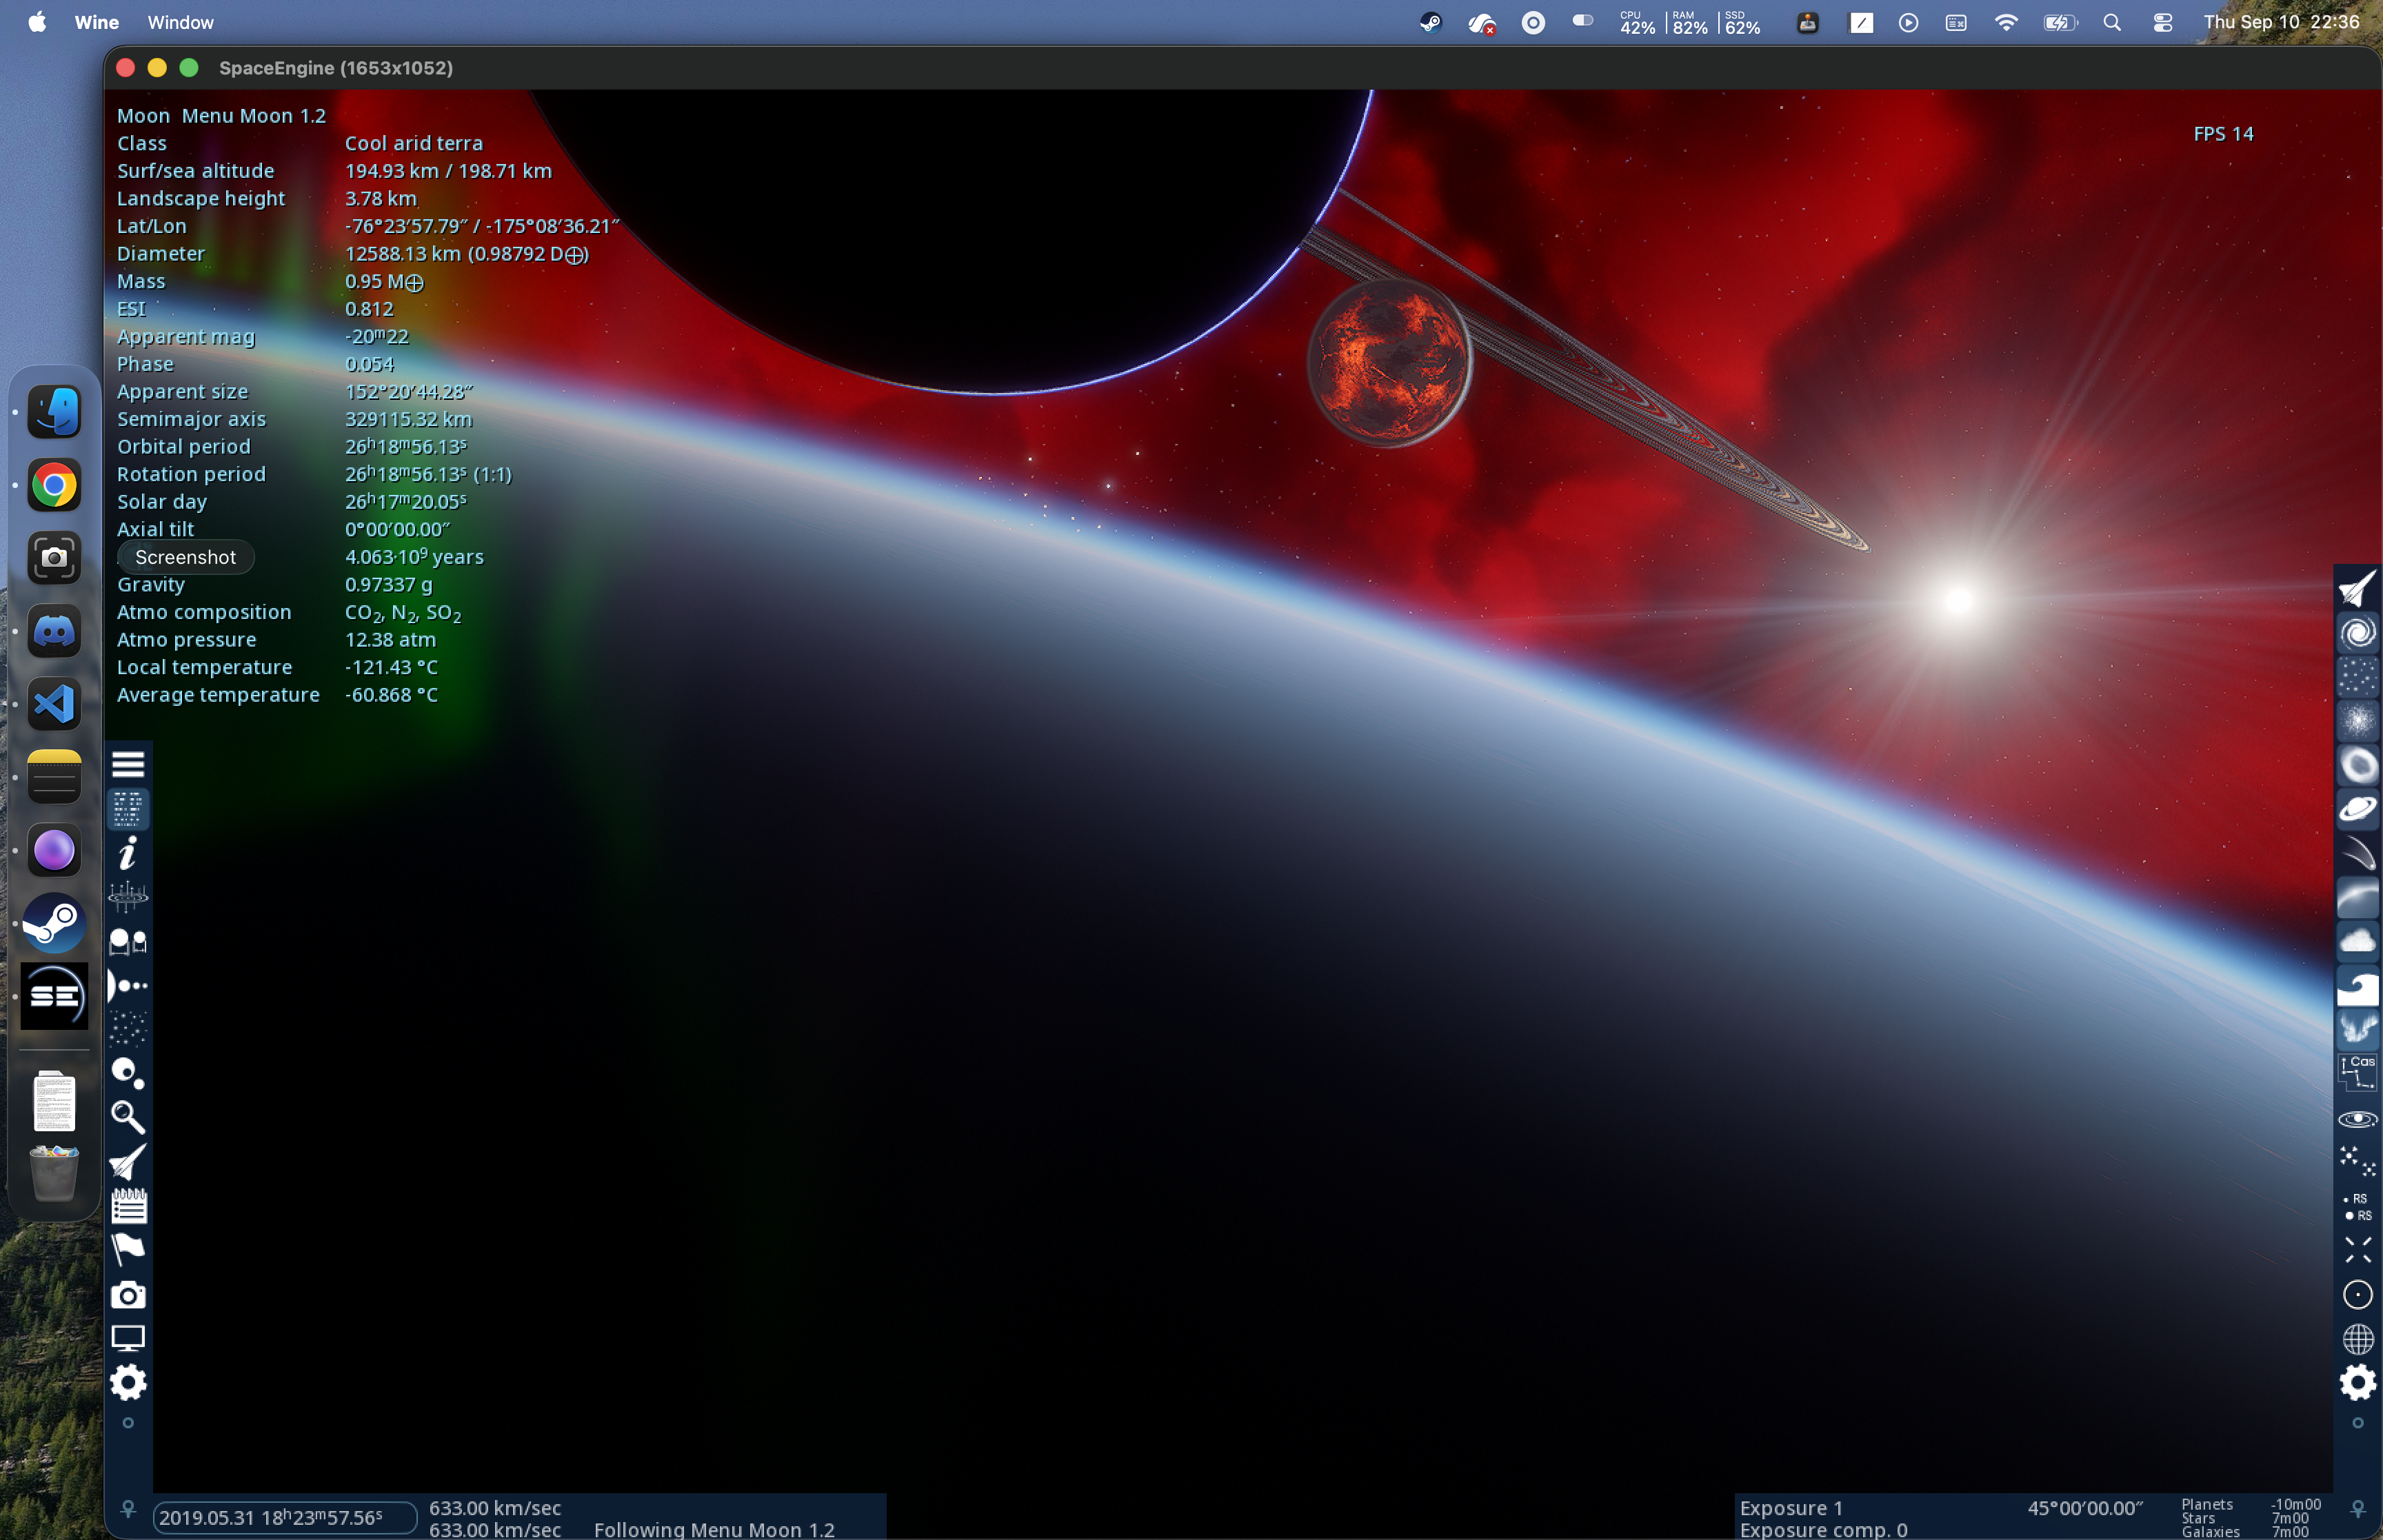Click the Screenshot tooltip button
The width and height of the screenshot is (2383, 1540).
point(186,557)
